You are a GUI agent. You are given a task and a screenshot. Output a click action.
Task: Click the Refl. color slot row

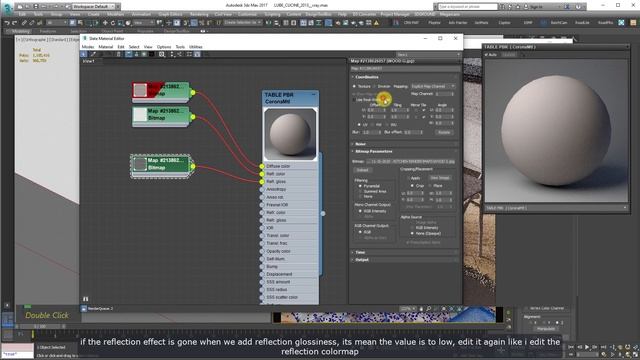[290, 174]
